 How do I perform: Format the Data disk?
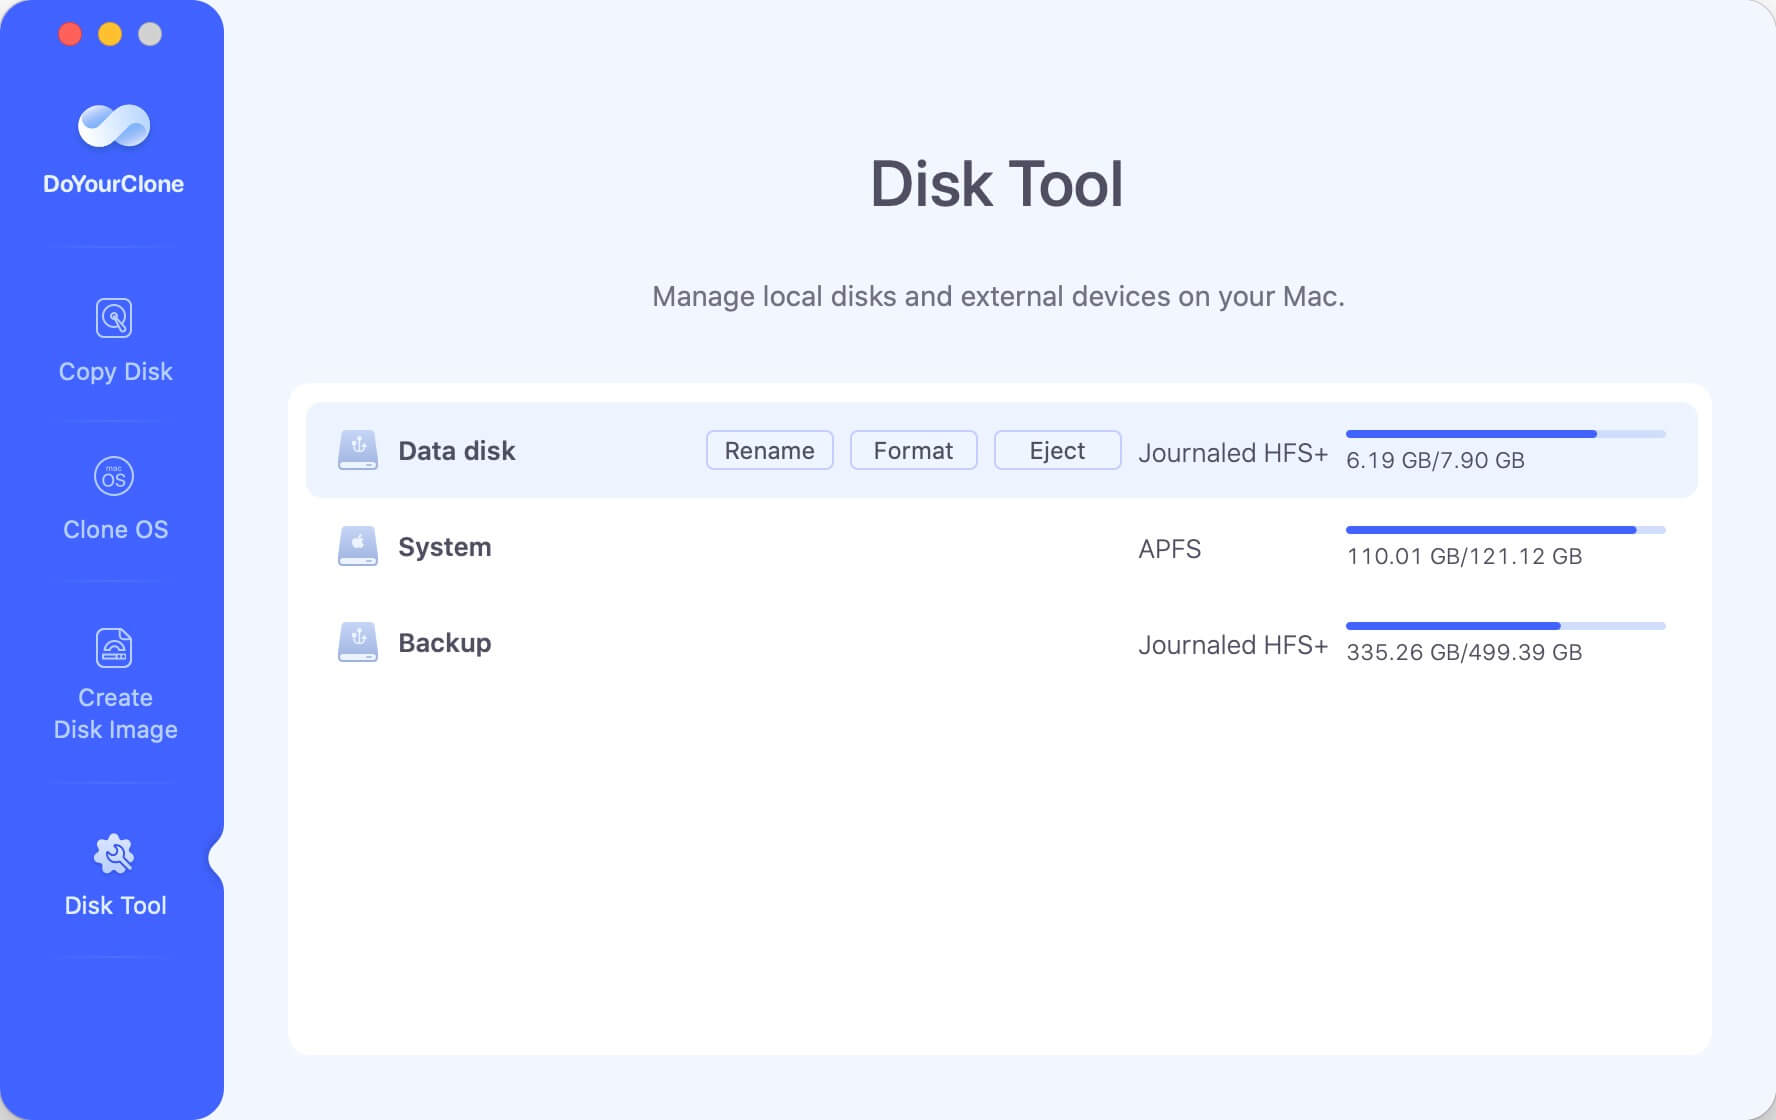point(913,450)
